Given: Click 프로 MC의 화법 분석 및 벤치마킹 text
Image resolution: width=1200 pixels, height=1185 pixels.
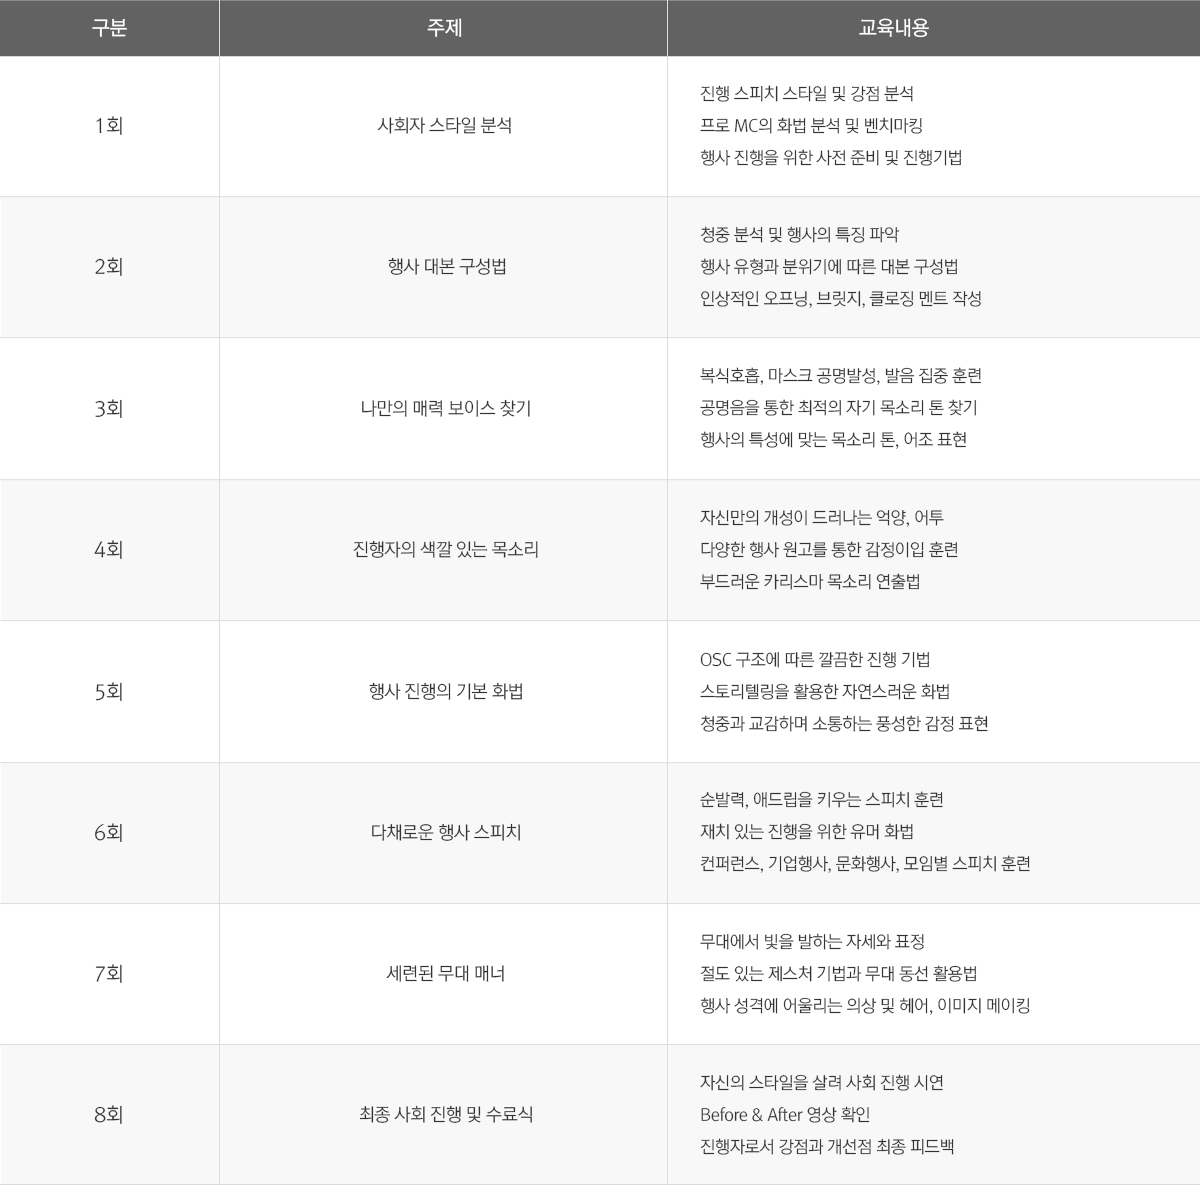Looking at the screenshot, I should click(811, 126).
